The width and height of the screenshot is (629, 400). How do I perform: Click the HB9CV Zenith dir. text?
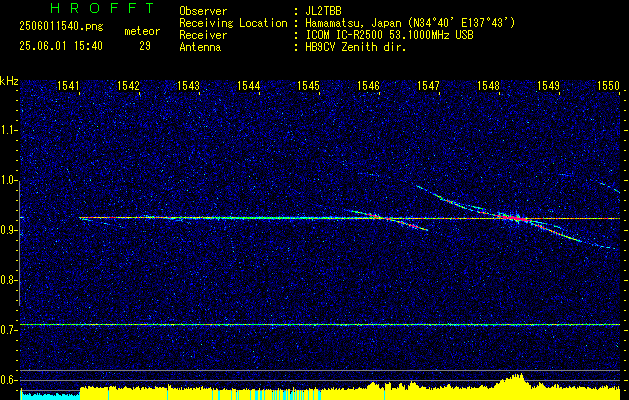[x=356, y=47]
